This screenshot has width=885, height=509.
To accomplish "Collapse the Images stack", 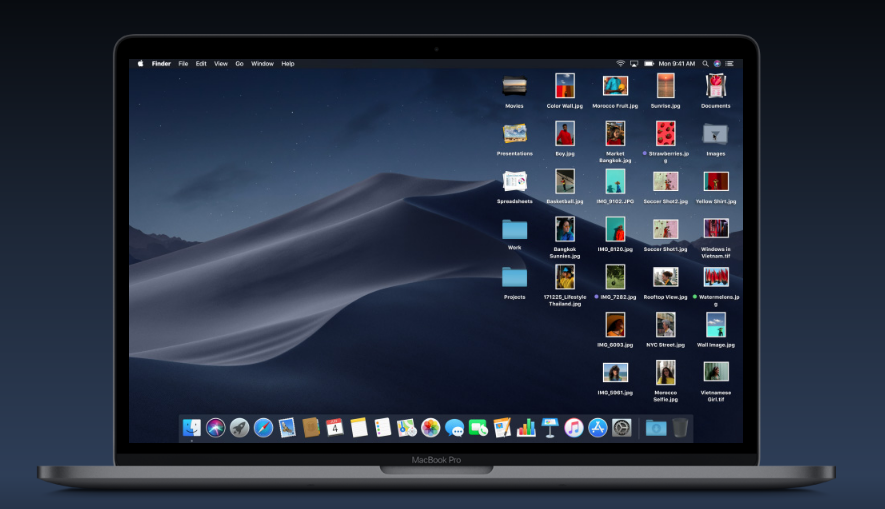I will (x=715, y=134).
